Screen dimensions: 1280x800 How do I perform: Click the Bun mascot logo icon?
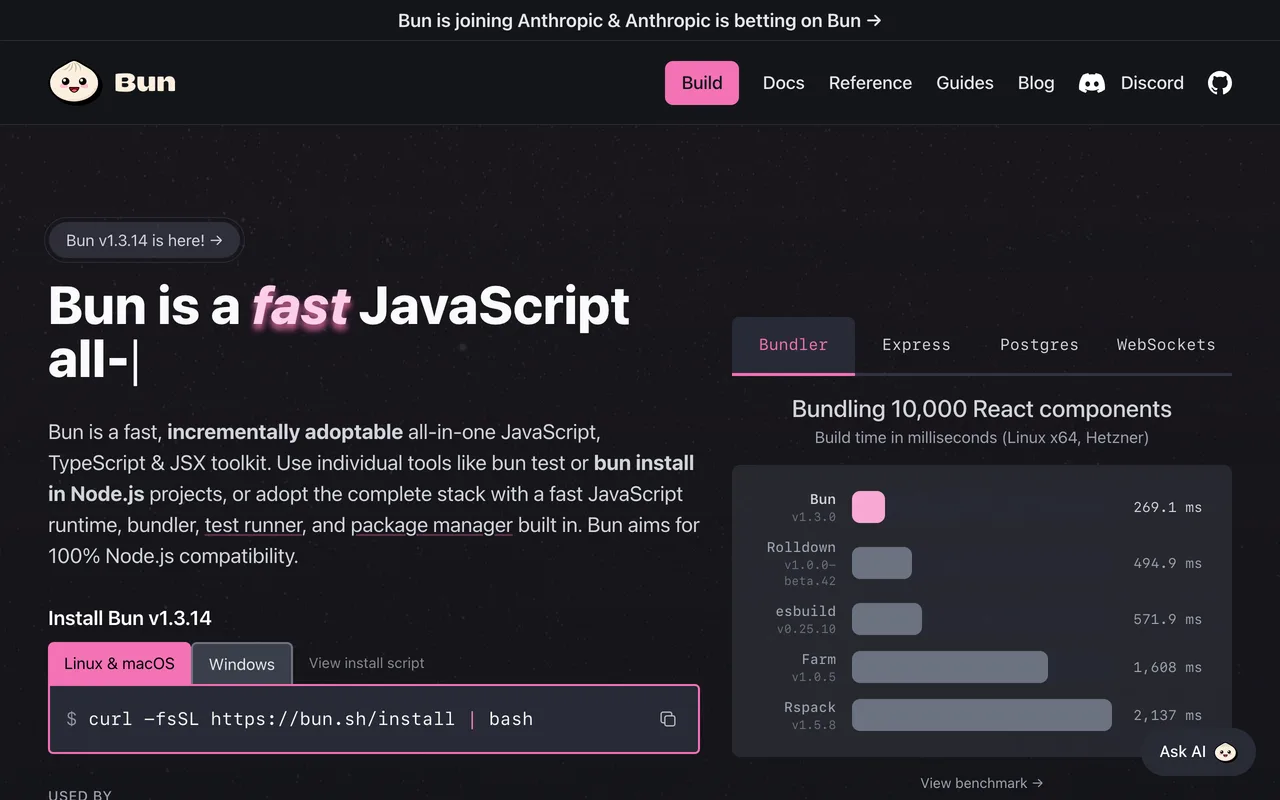[x=75, y=82]
